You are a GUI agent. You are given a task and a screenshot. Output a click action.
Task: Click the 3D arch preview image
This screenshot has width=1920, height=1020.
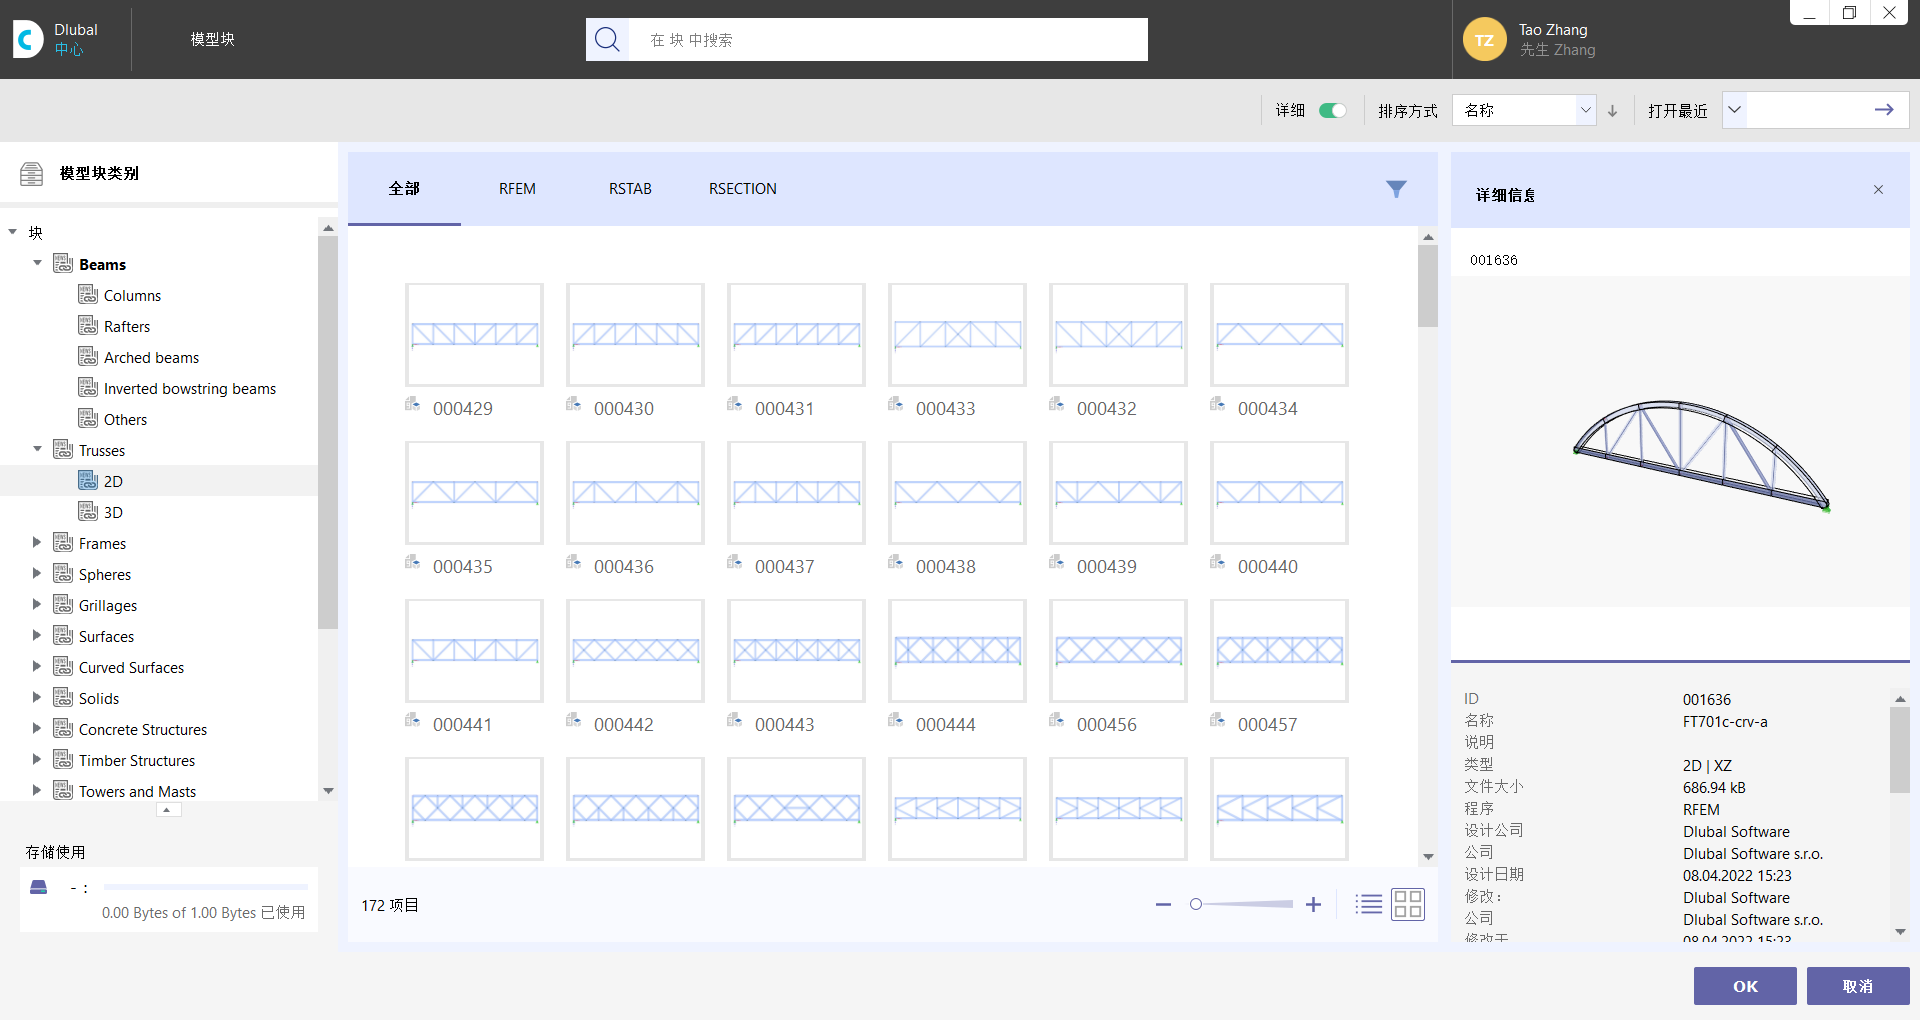[x=1701, y=456]
